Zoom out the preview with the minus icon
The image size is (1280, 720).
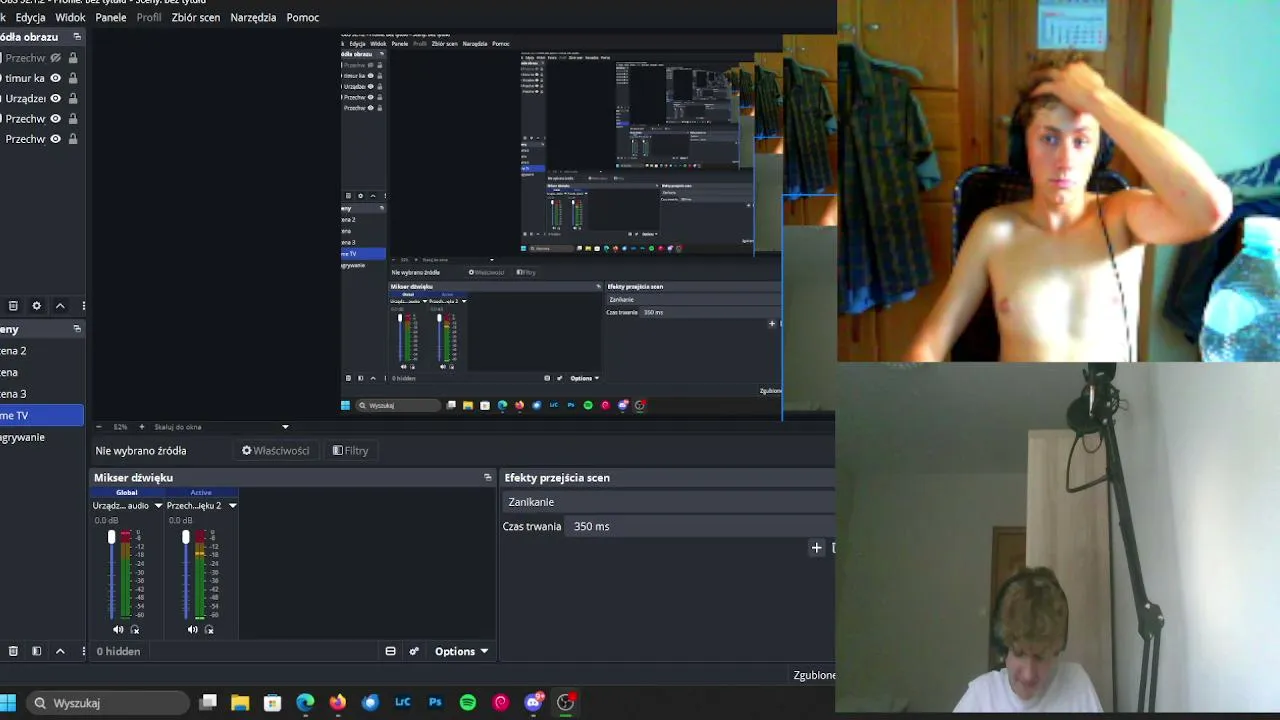click(x=98, y=427)
